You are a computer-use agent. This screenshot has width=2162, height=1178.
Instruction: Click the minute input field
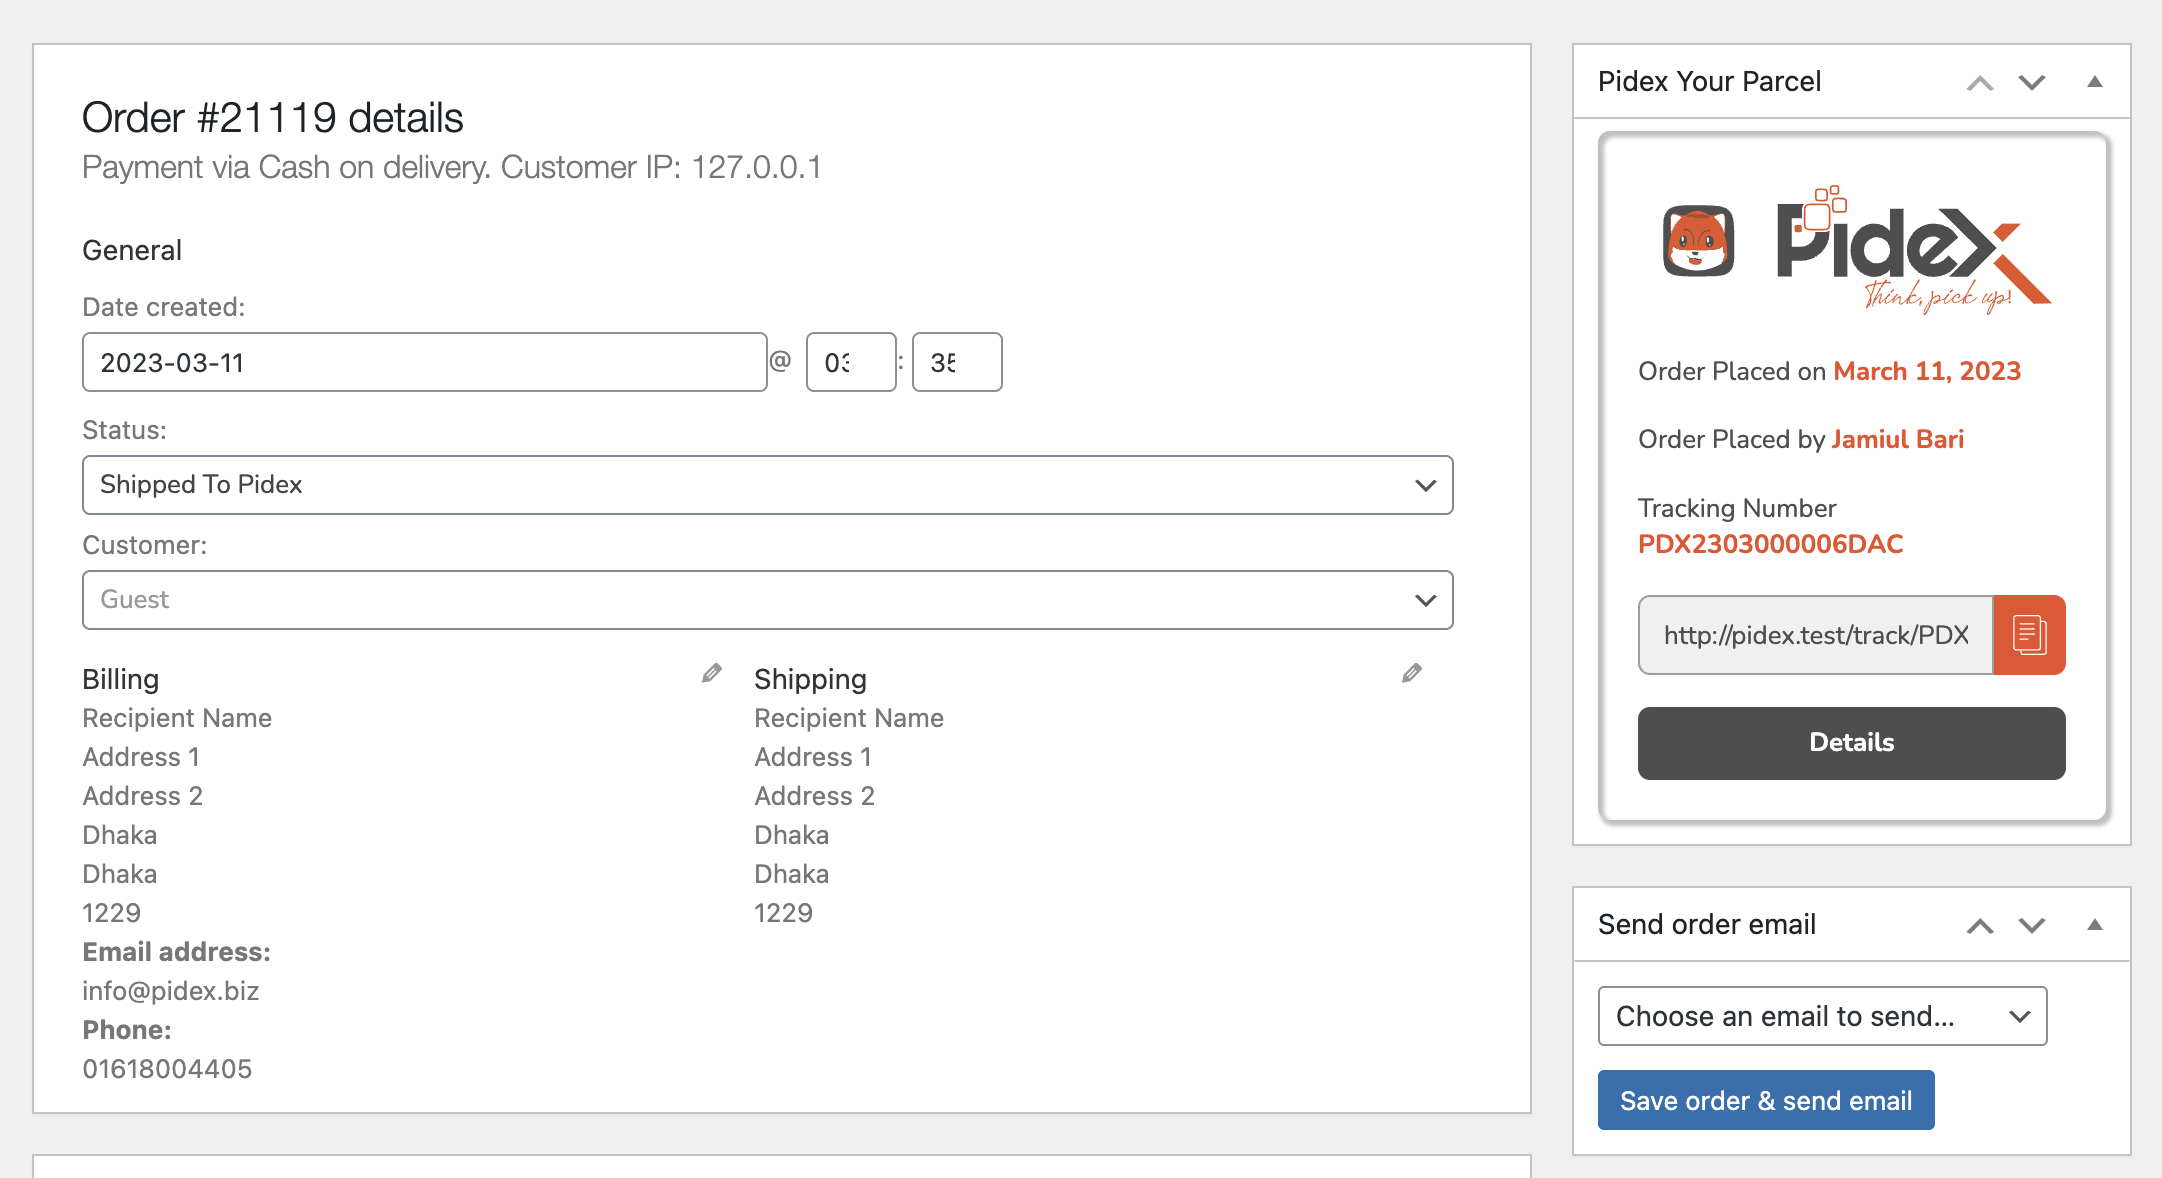click(x=957, y=362)
